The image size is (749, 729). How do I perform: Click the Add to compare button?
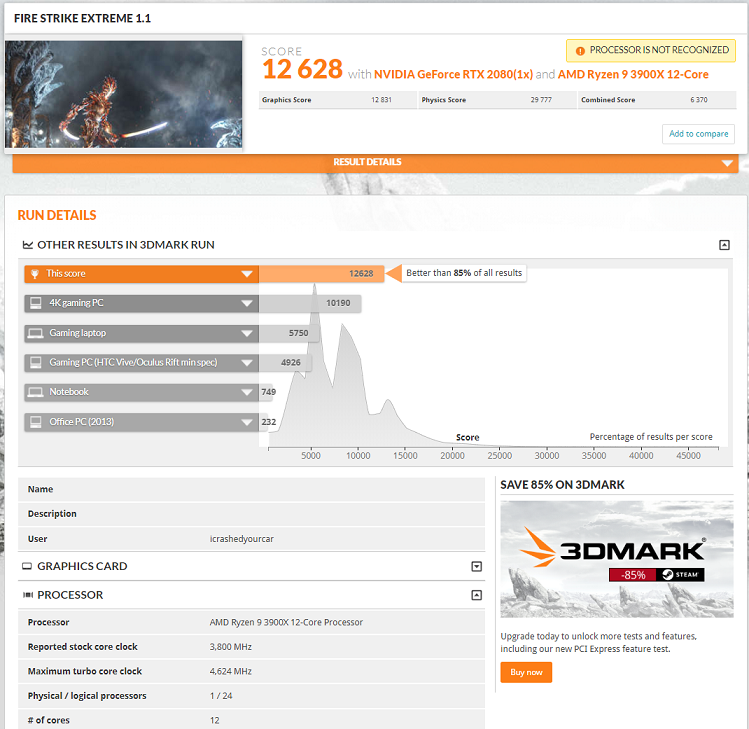(x=698, y=134)
